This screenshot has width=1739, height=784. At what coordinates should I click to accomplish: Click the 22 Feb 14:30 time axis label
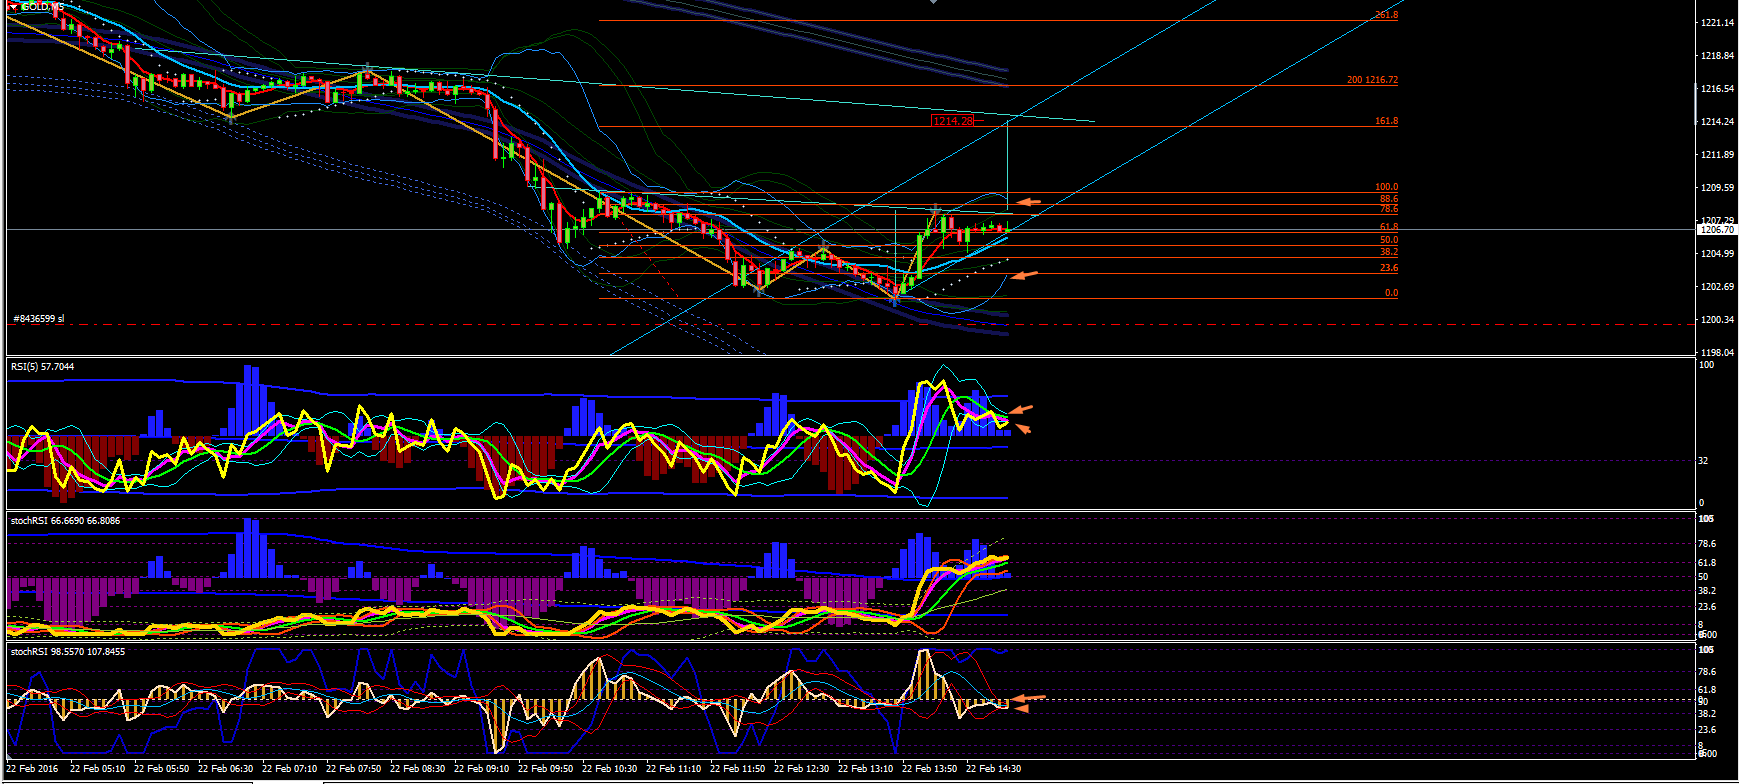point(994,769)
